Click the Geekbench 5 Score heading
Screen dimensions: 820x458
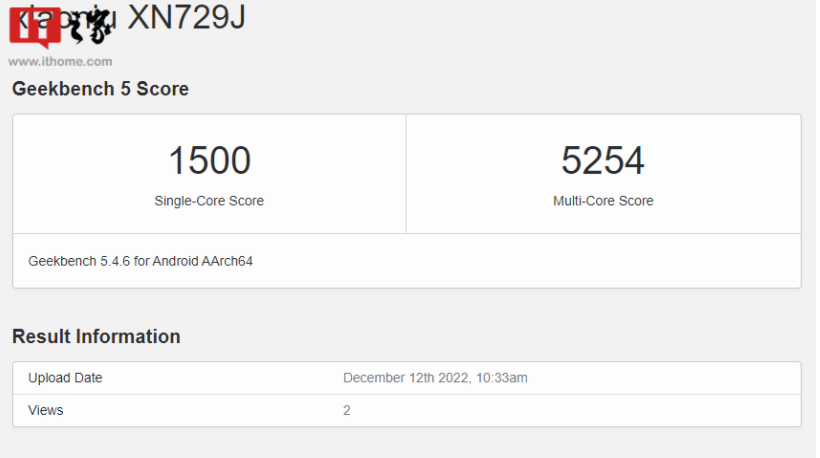[100, 89]
